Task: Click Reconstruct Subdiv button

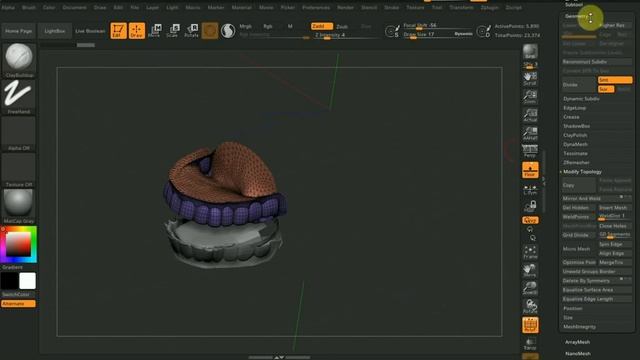Action: (x=597, y=62)
